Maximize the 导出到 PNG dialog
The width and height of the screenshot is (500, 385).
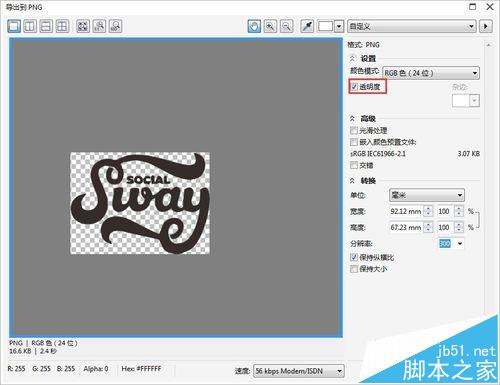(x=473, y=7)
